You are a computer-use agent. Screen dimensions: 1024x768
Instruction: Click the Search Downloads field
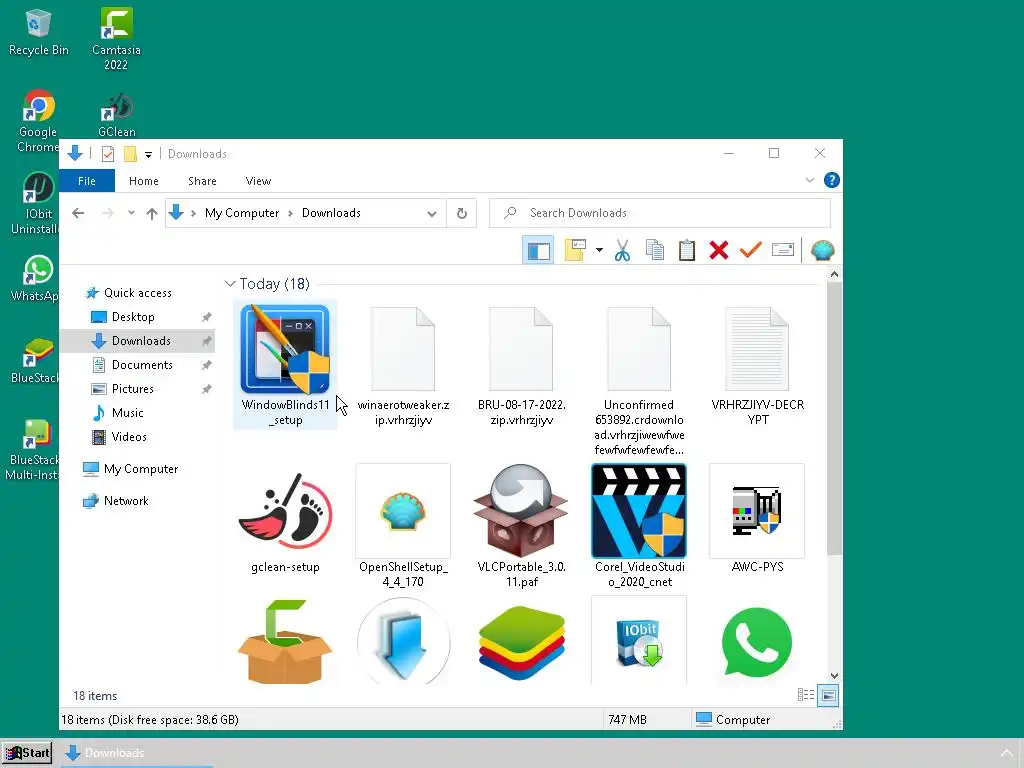pyautogui.click(x=660, y=213)
